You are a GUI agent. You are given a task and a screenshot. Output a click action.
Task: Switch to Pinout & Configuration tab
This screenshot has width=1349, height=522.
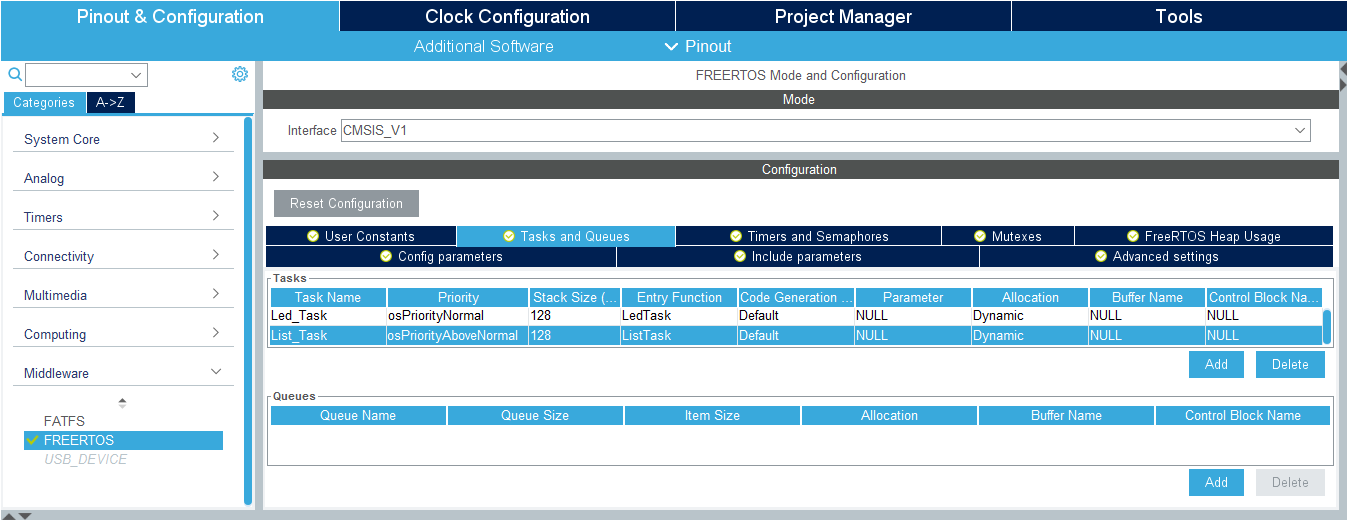point(170,16)
